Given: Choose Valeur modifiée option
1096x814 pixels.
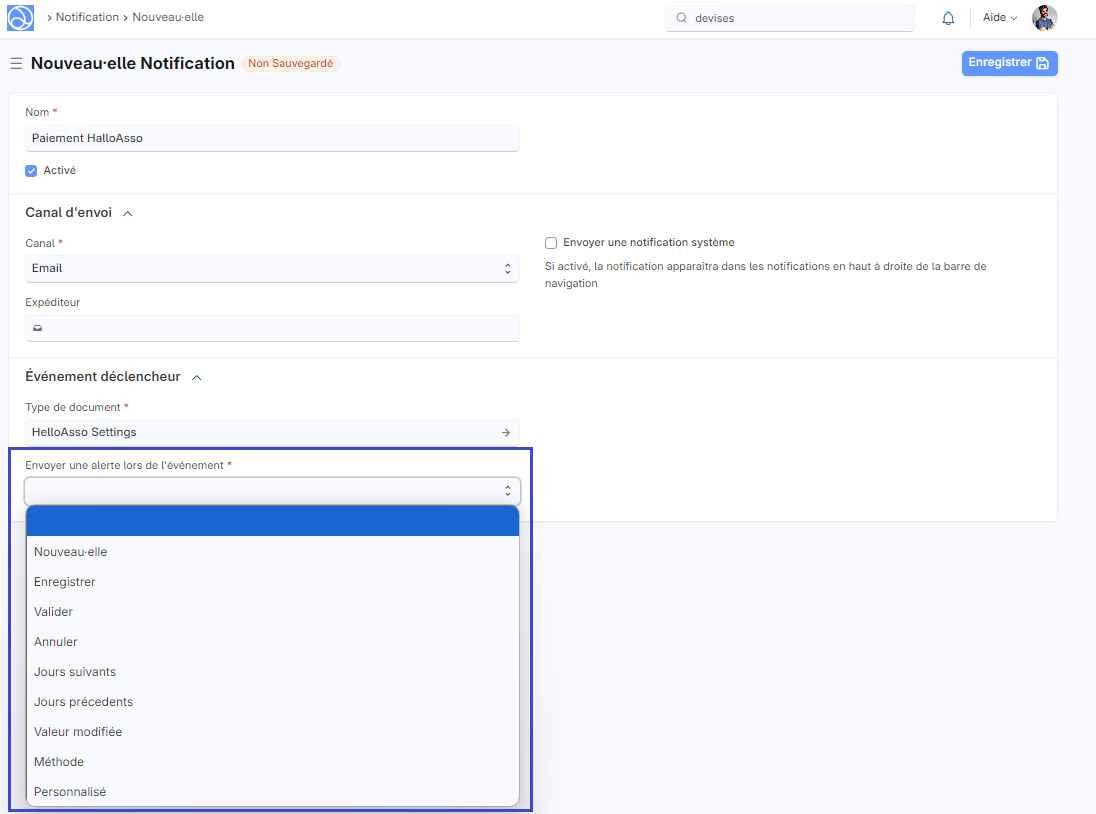Looking at the screenshot, I should (78, 732).
